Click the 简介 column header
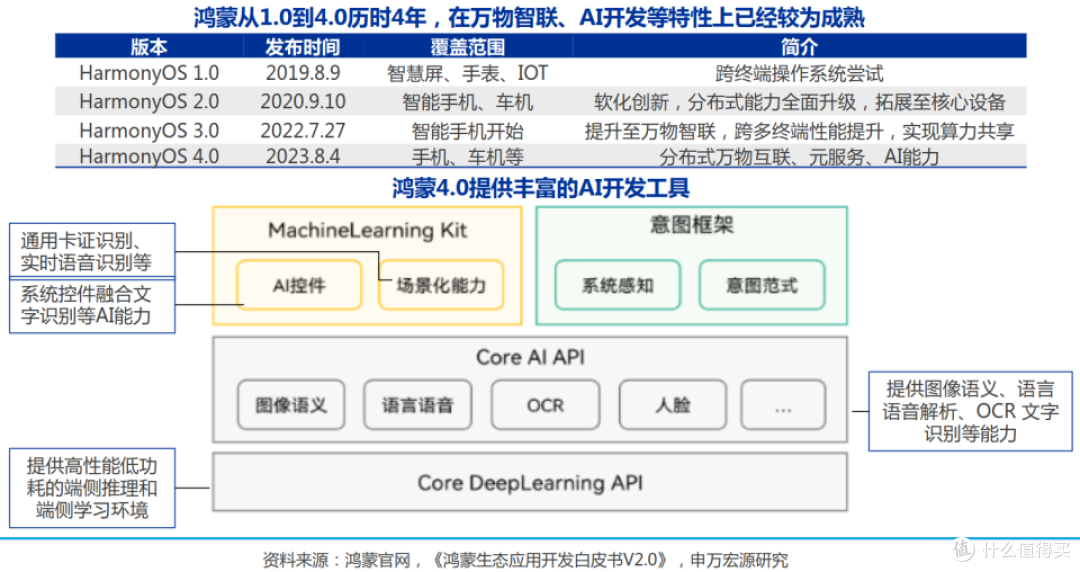The height and width of the screenshot is (572, 1080). pos(799,47)
